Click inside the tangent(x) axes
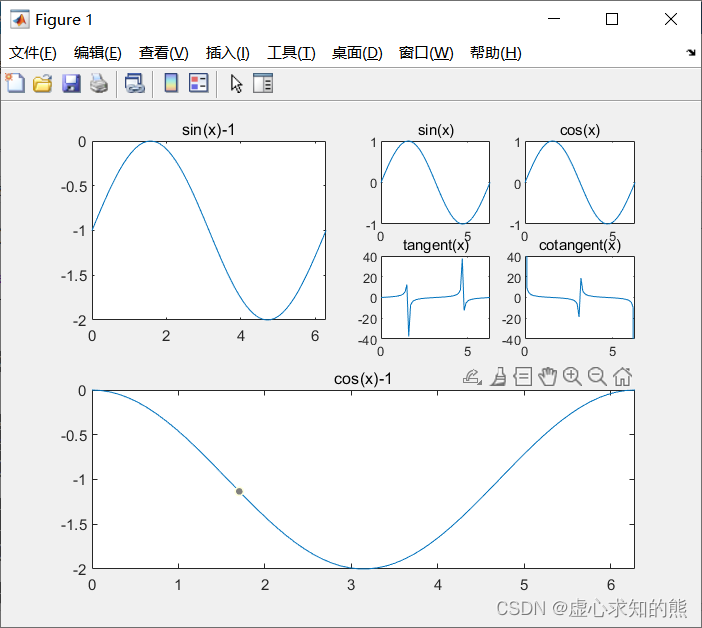The width and height of the screenshot is (702, 628). [x=435, y=297]
